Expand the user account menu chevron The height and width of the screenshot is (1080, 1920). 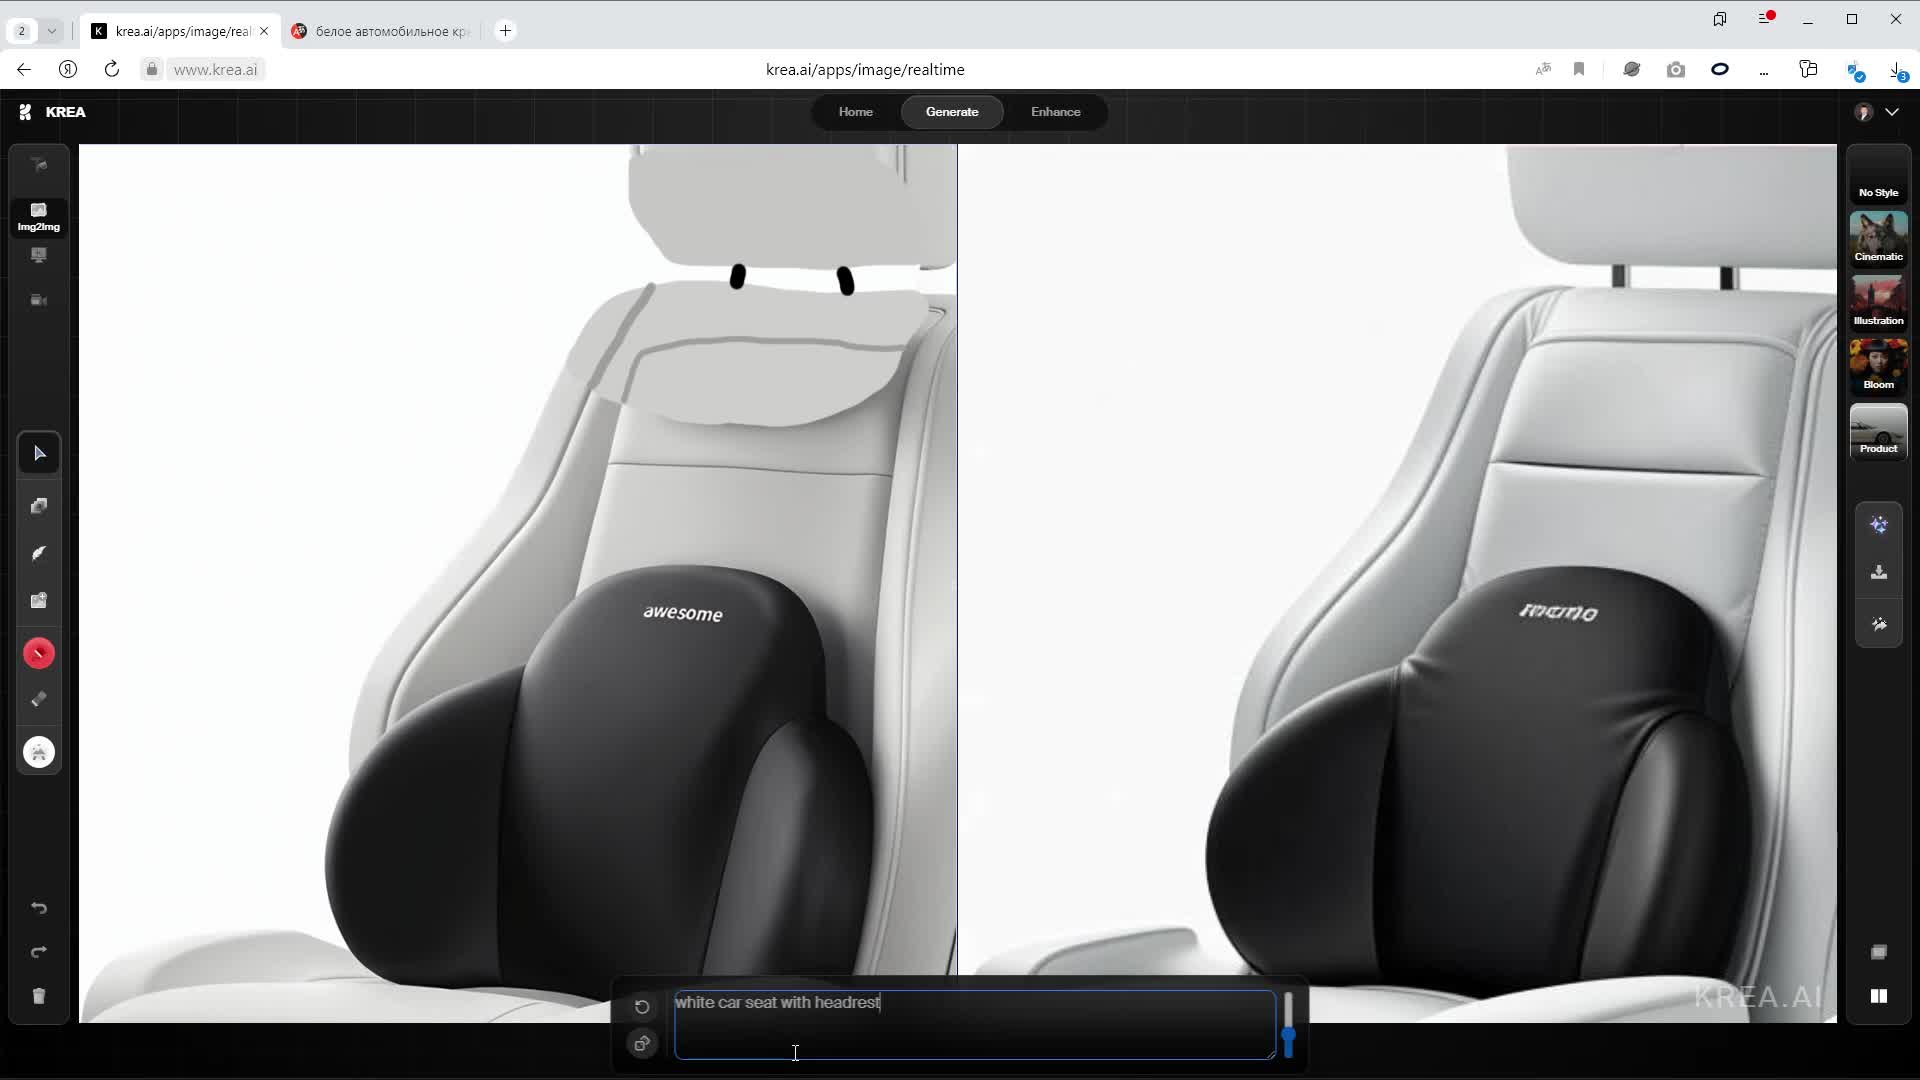click(1892, 112)
